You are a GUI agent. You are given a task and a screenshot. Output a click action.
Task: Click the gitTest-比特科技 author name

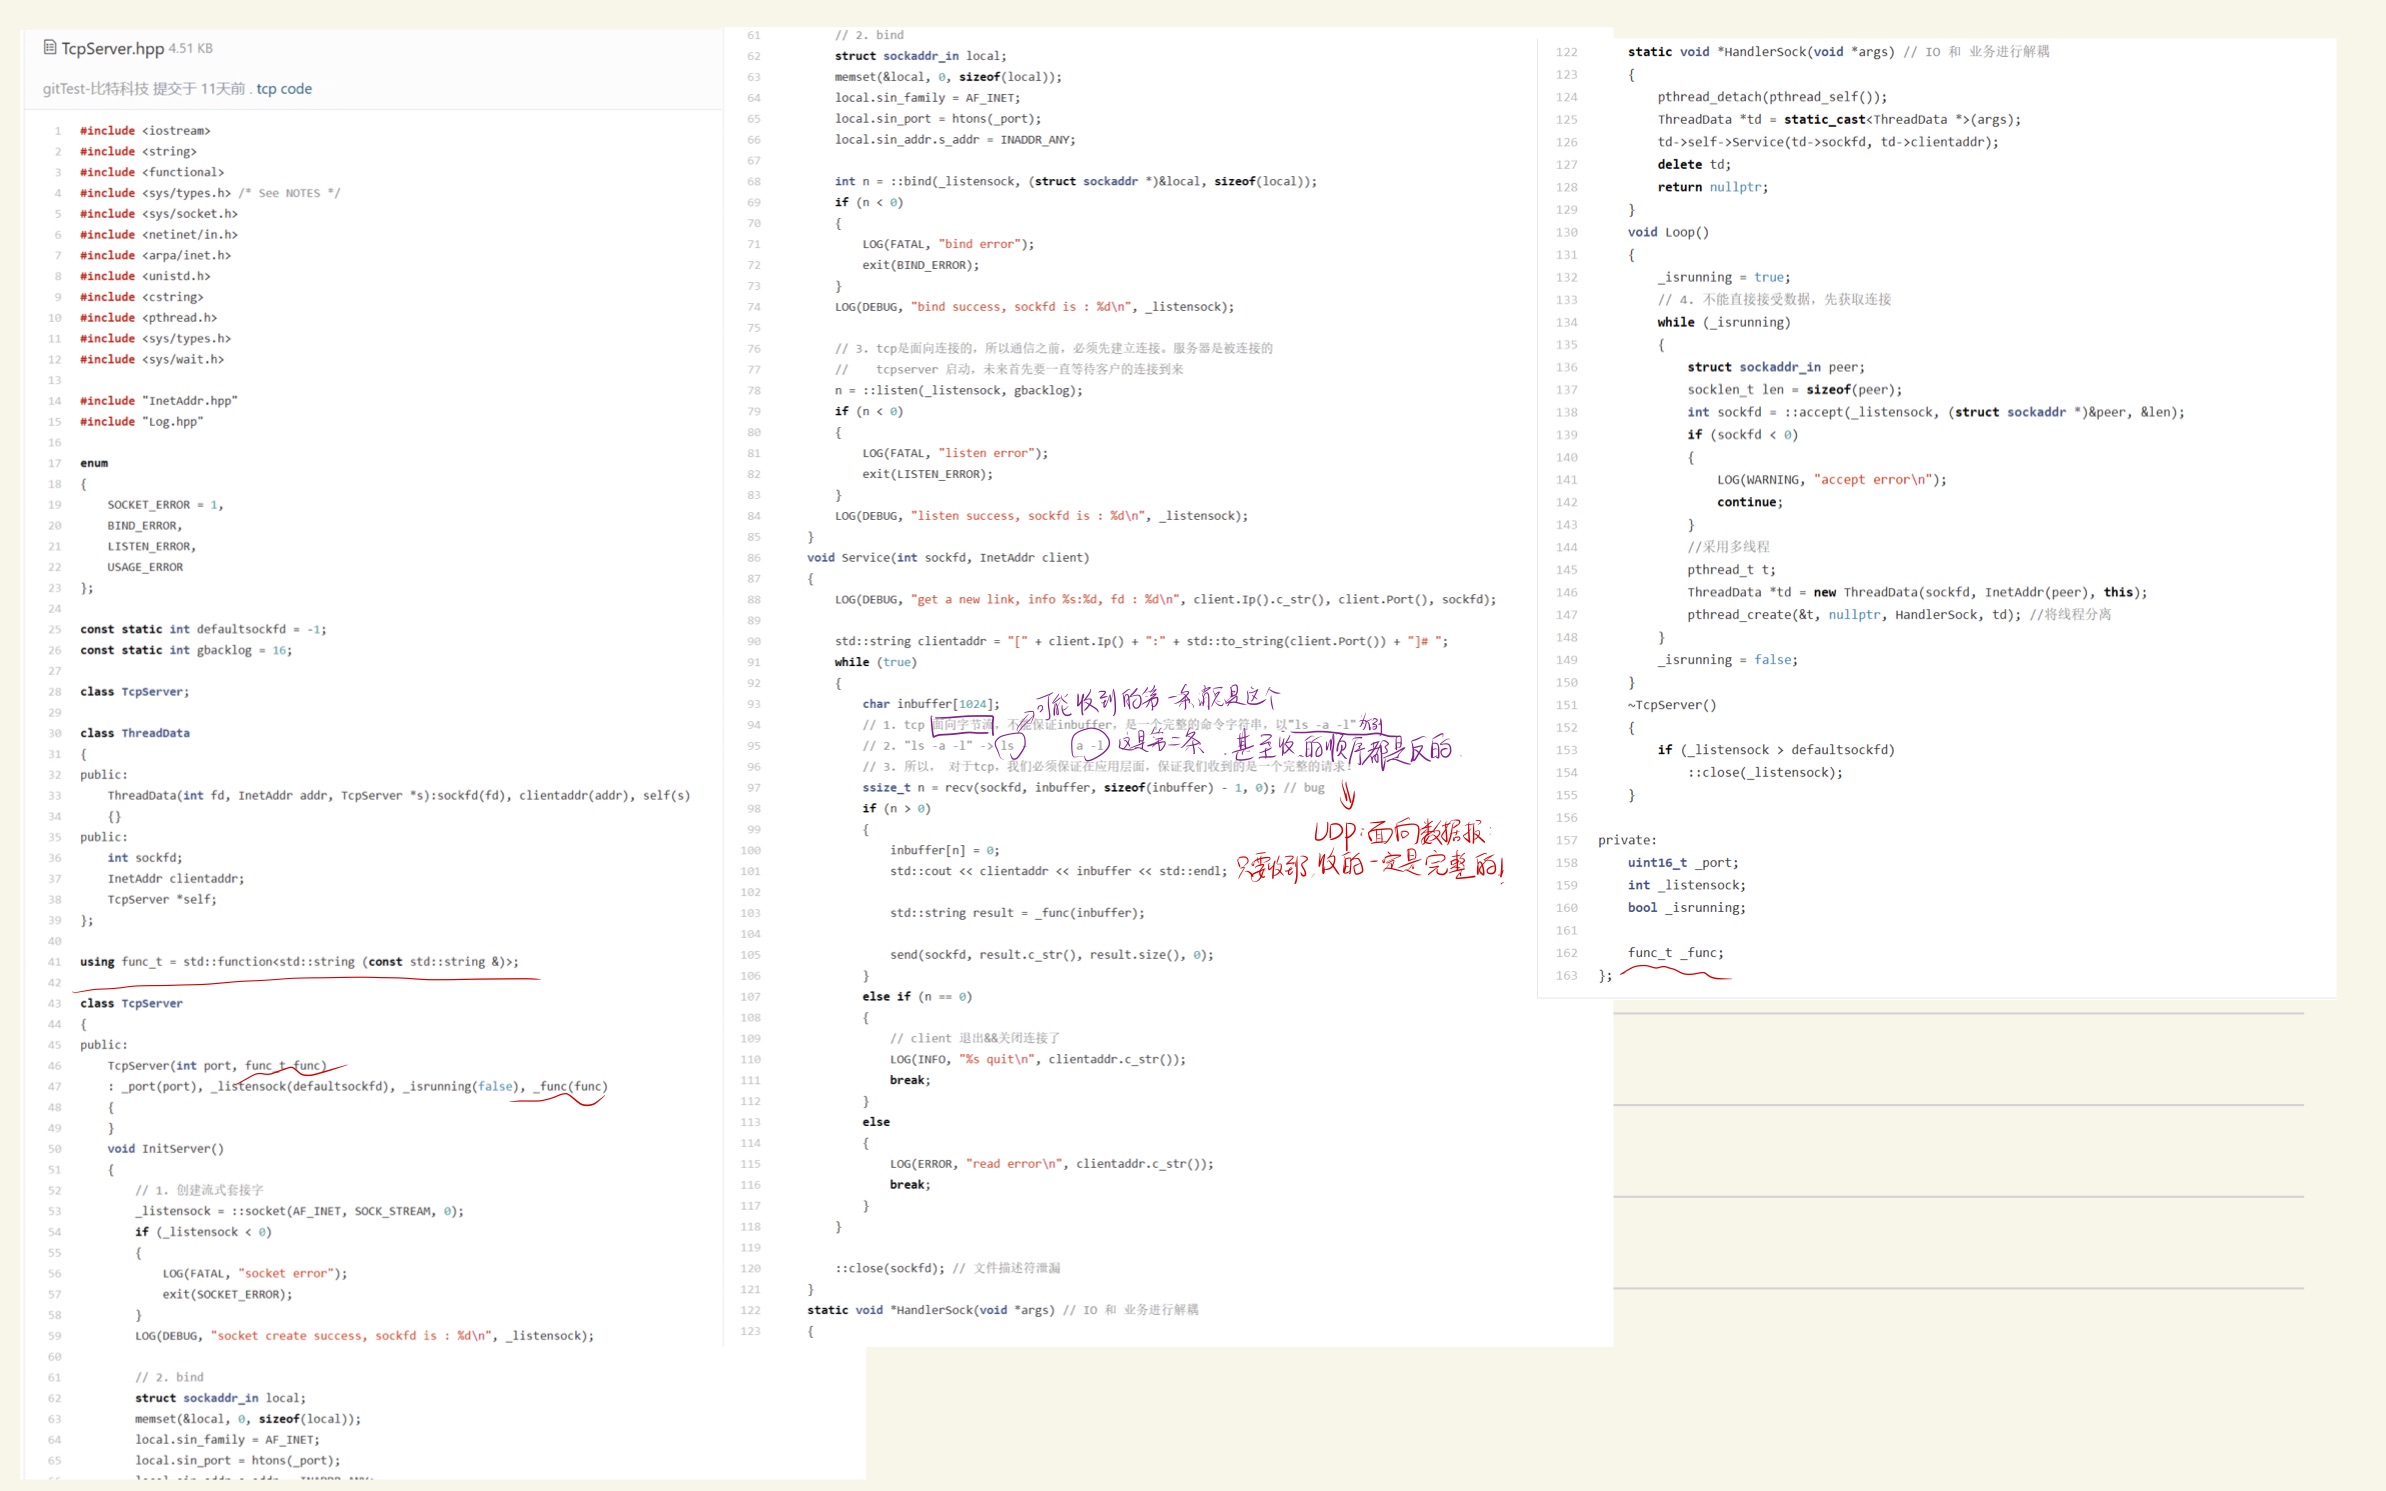96,89
